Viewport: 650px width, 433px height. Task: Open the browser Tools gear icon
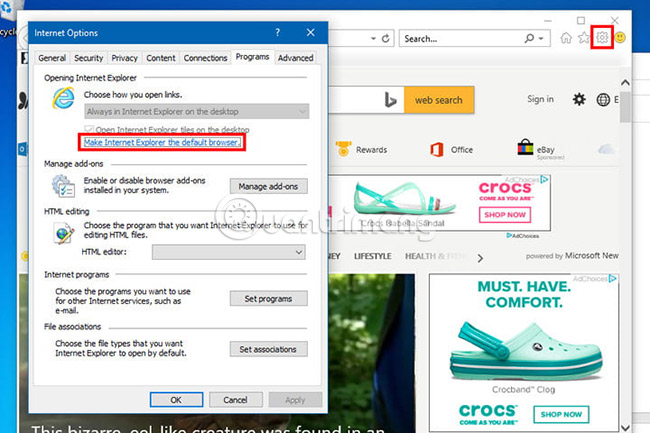(x=602, y=38)
